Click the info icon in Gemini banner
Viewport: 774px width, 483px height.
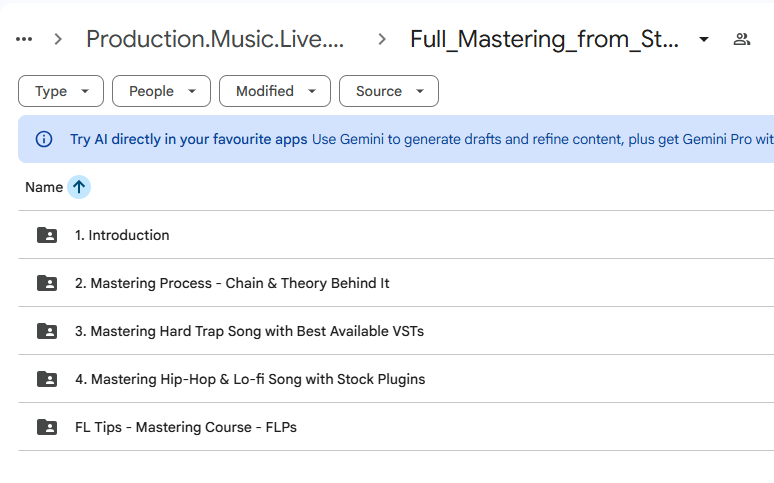[x=44, y=139]
